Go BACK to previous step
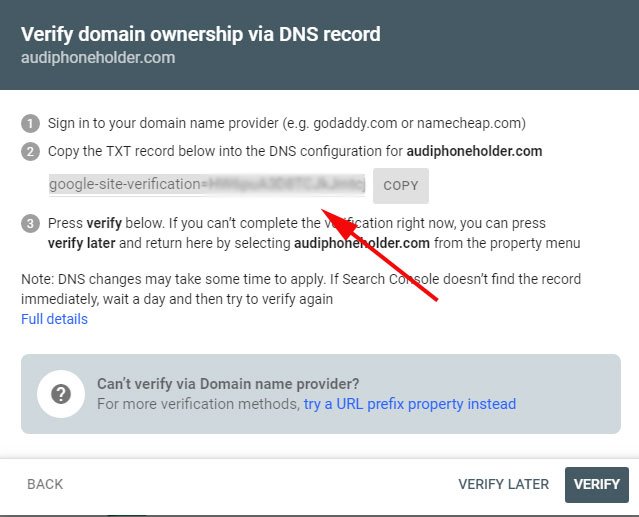The image size is (639, 517). pos(45,484)
